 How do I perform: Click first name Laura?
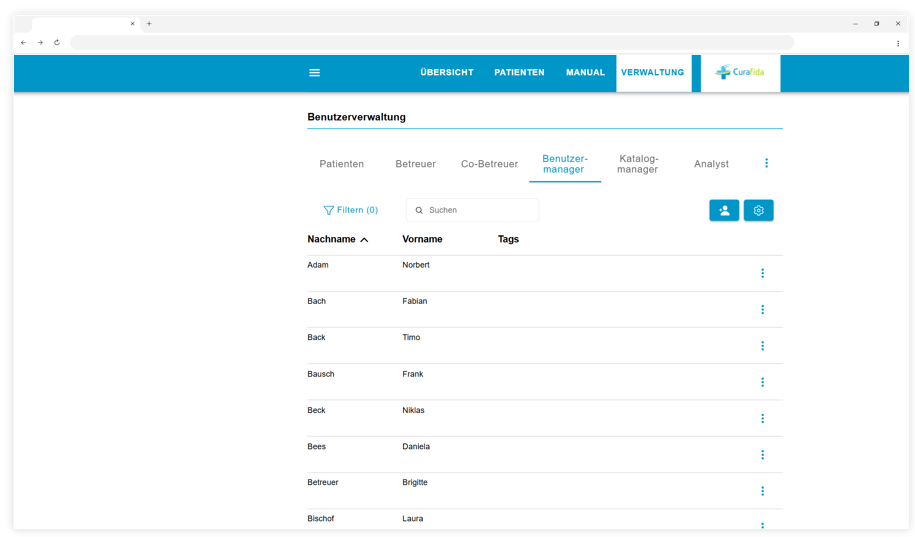tap(413, 518)
